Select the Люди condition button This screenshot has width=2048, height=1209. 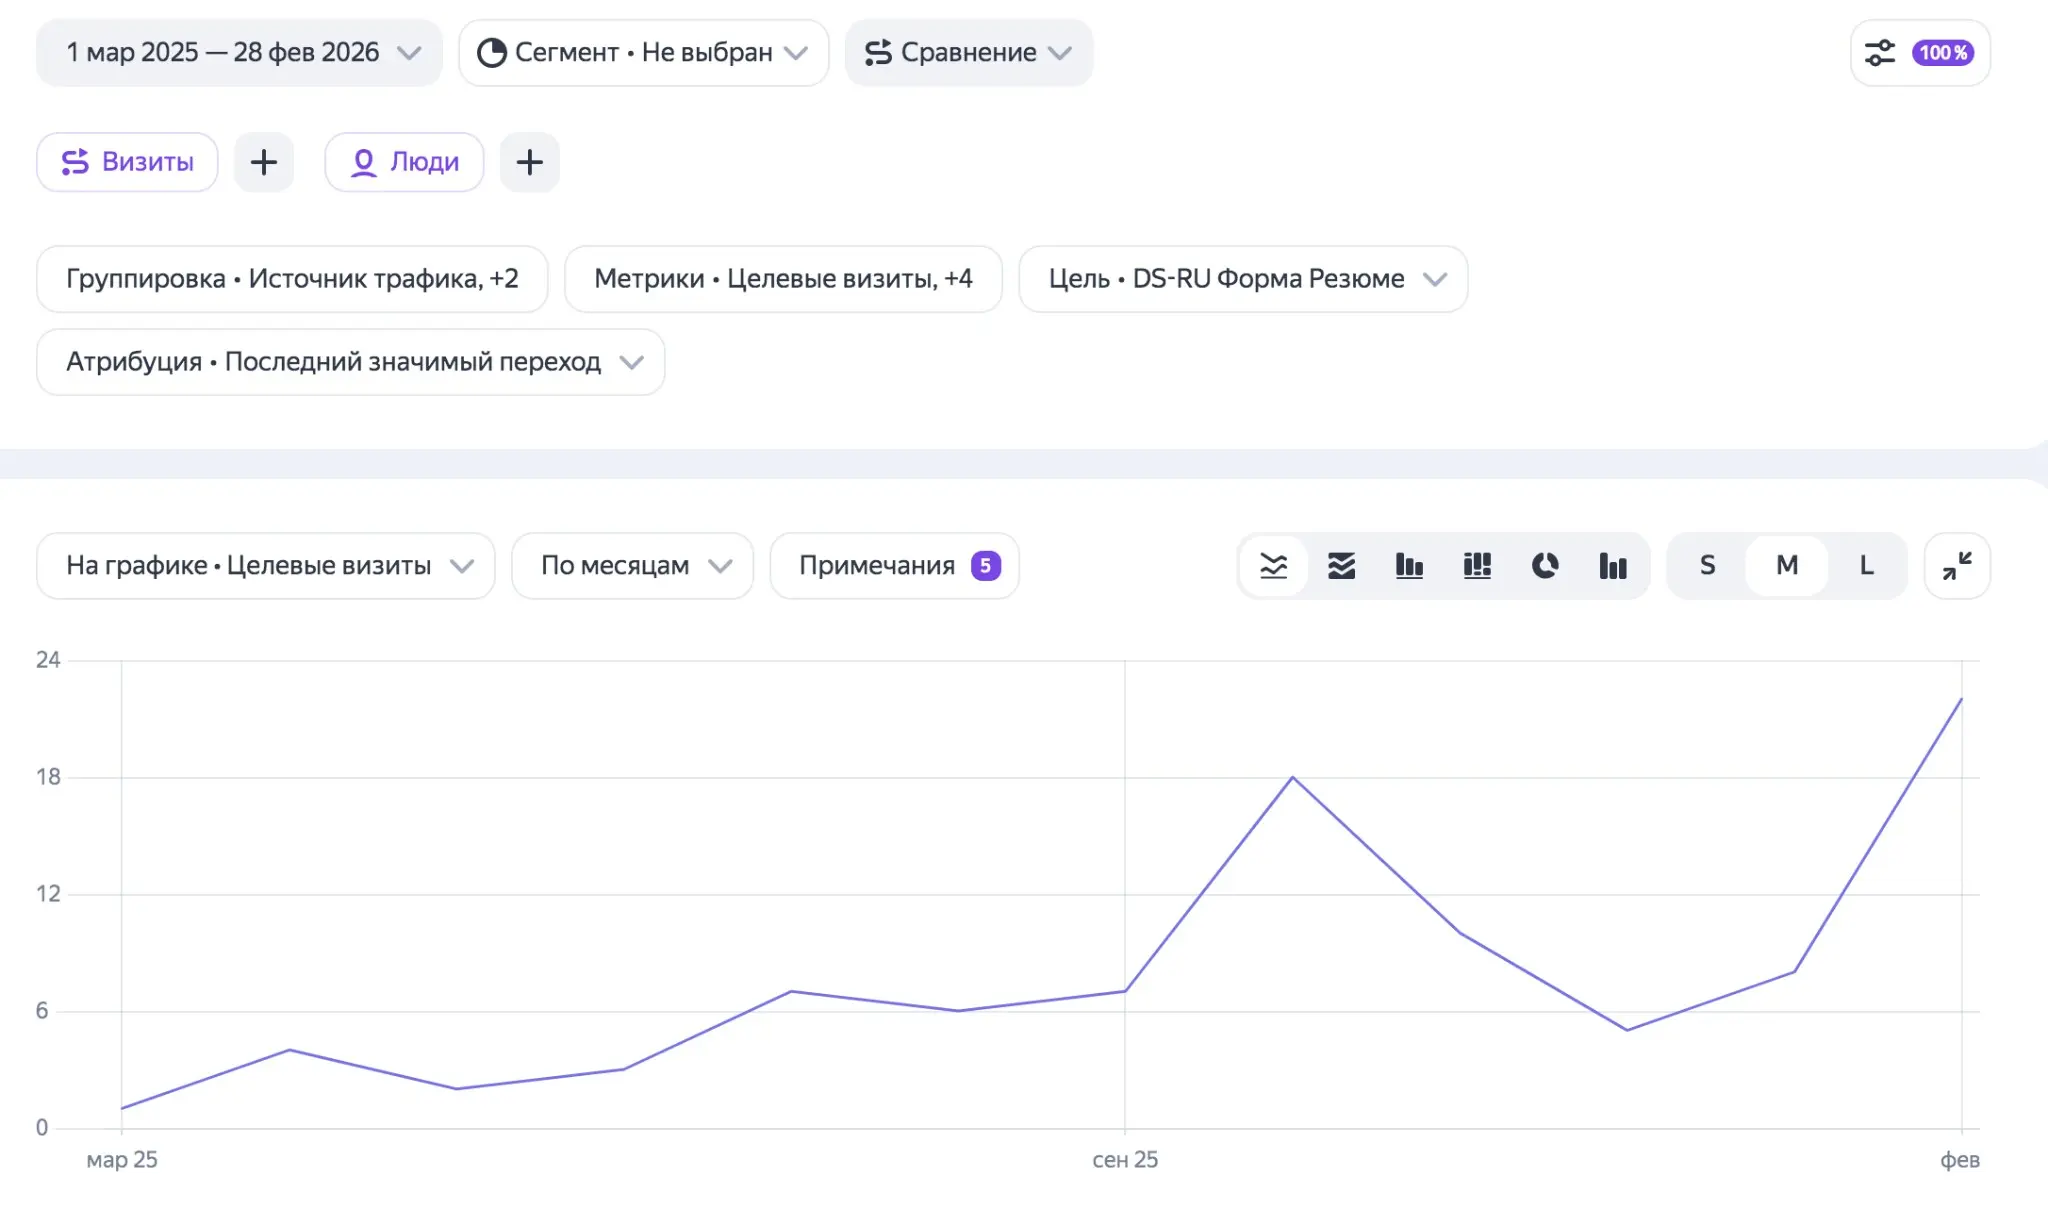[x=404, y=162]
